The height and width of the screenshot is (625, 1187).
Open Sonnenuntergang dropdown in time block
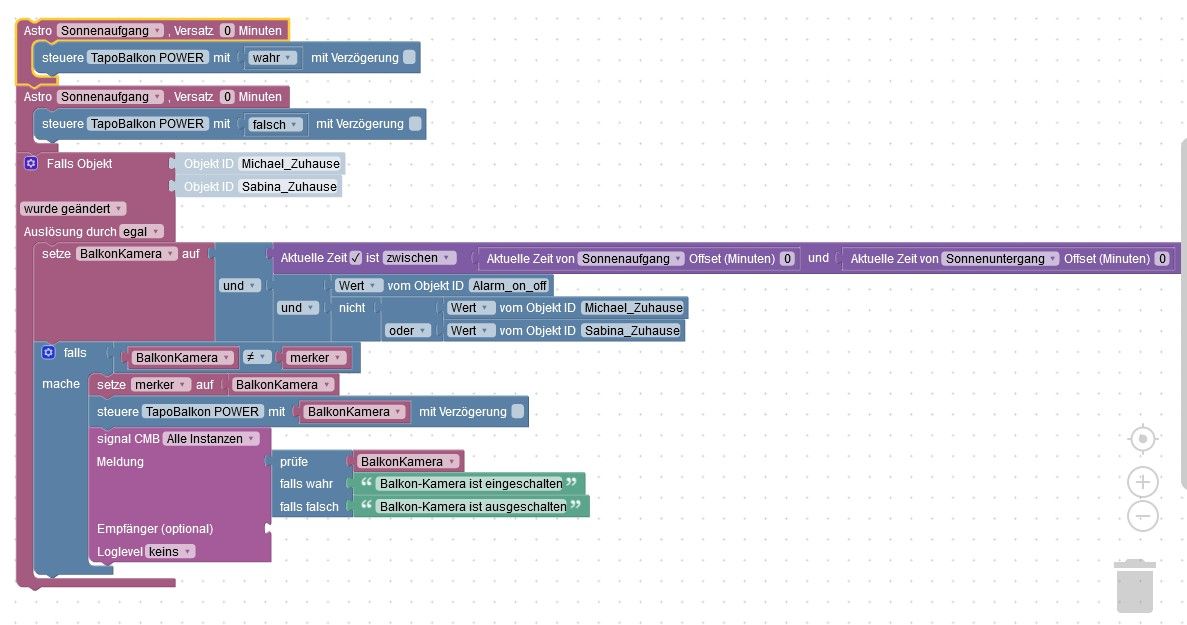1000,259
